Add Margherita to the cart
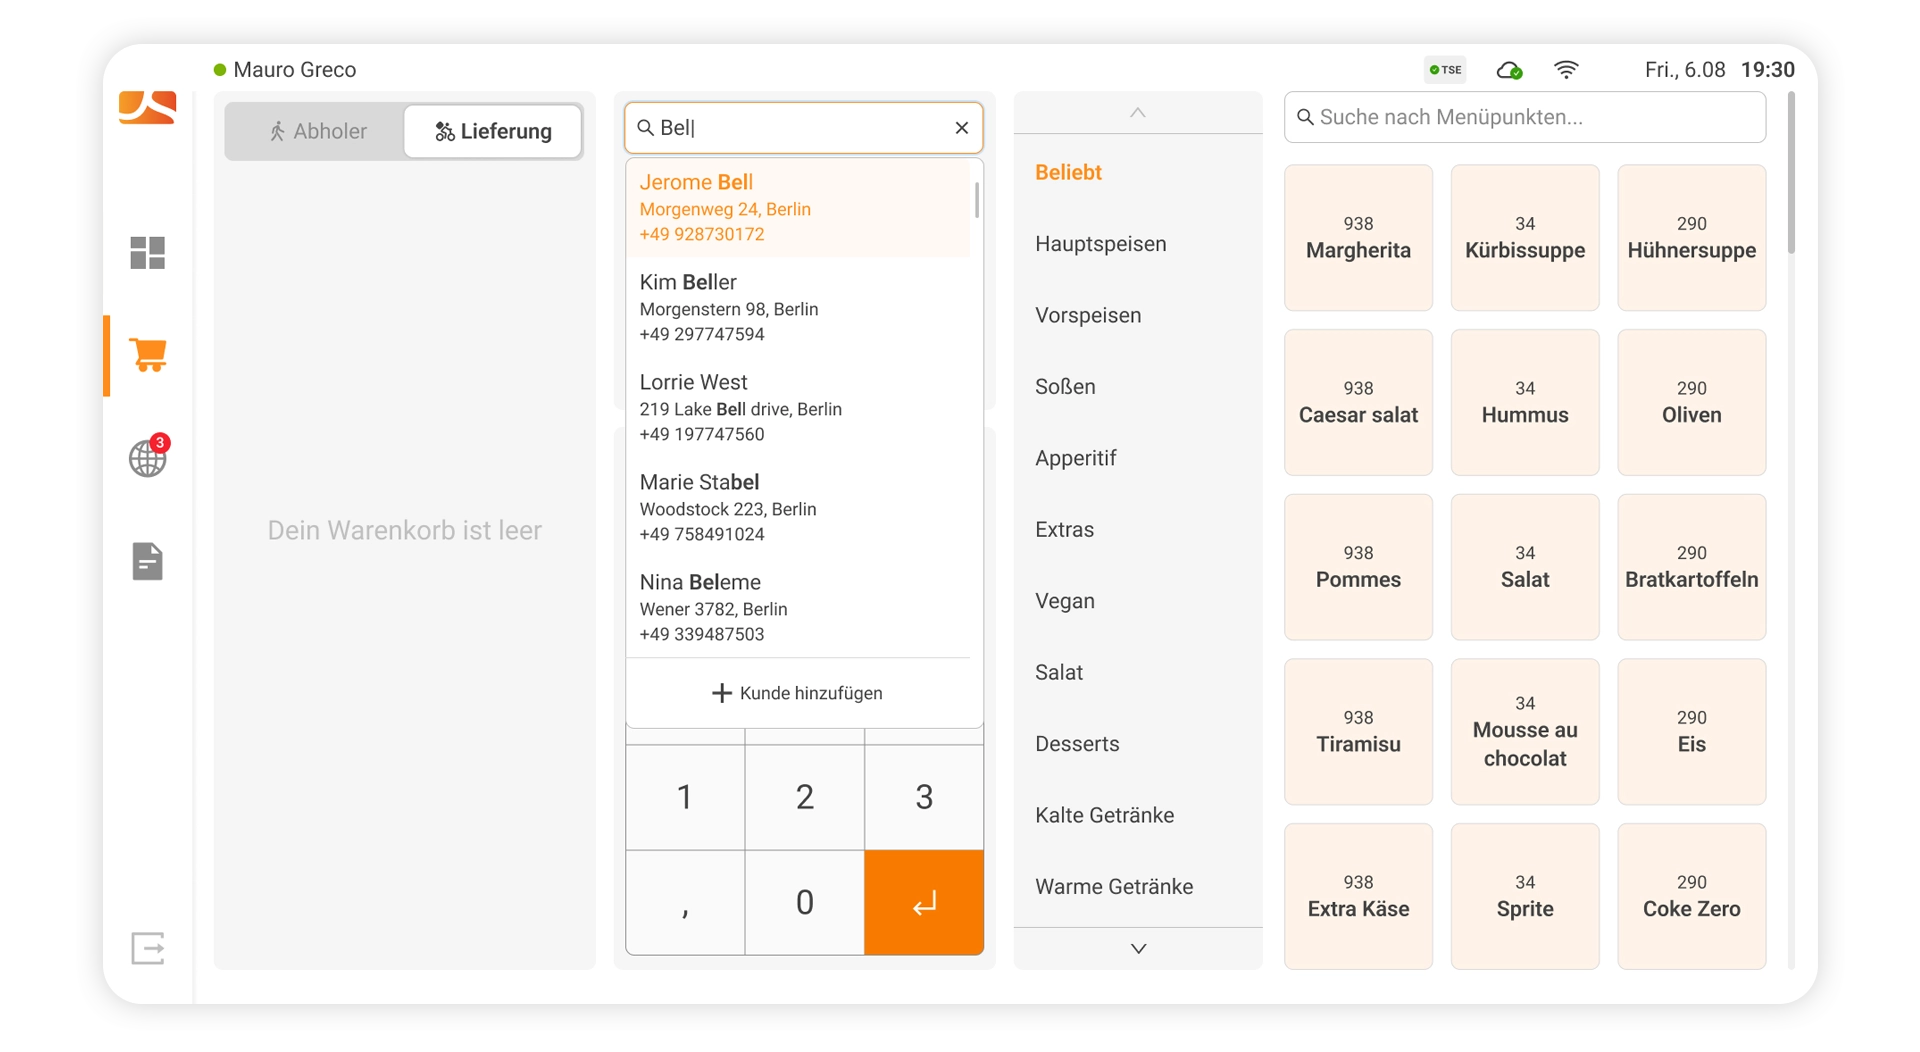Screen dimensions: 1920x1052 point(1358,238)
